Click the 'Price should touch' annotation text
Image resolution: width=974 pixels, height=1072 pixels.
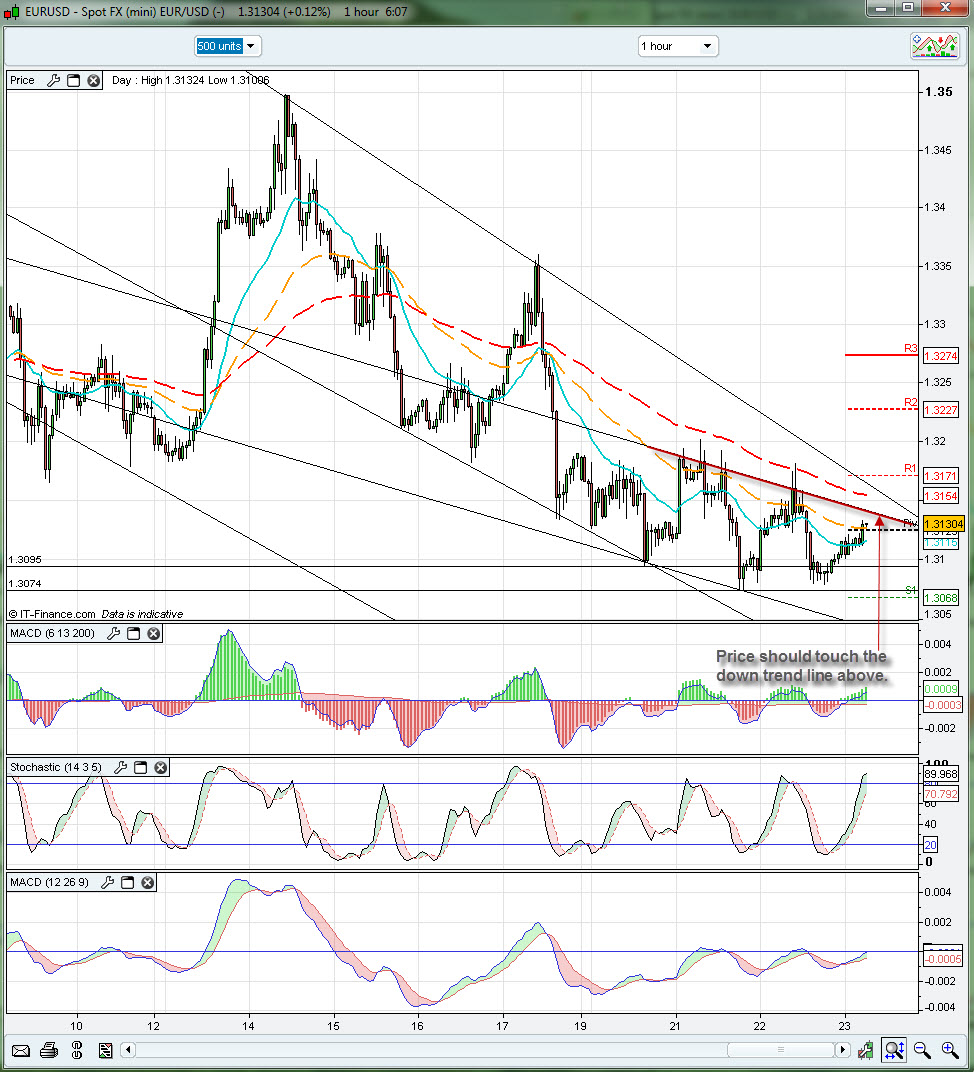click(800, 666)
